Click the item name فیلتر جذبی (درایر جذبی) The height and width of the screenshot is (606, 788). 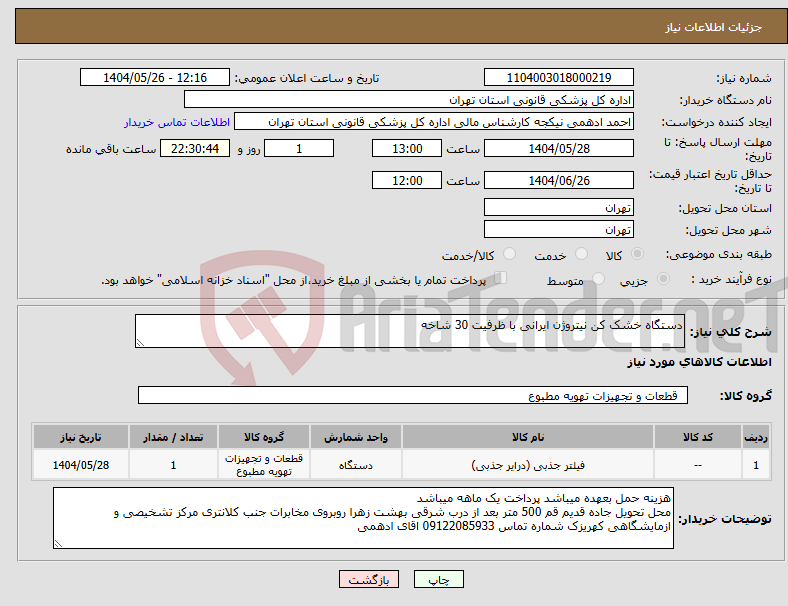(528, 465)
